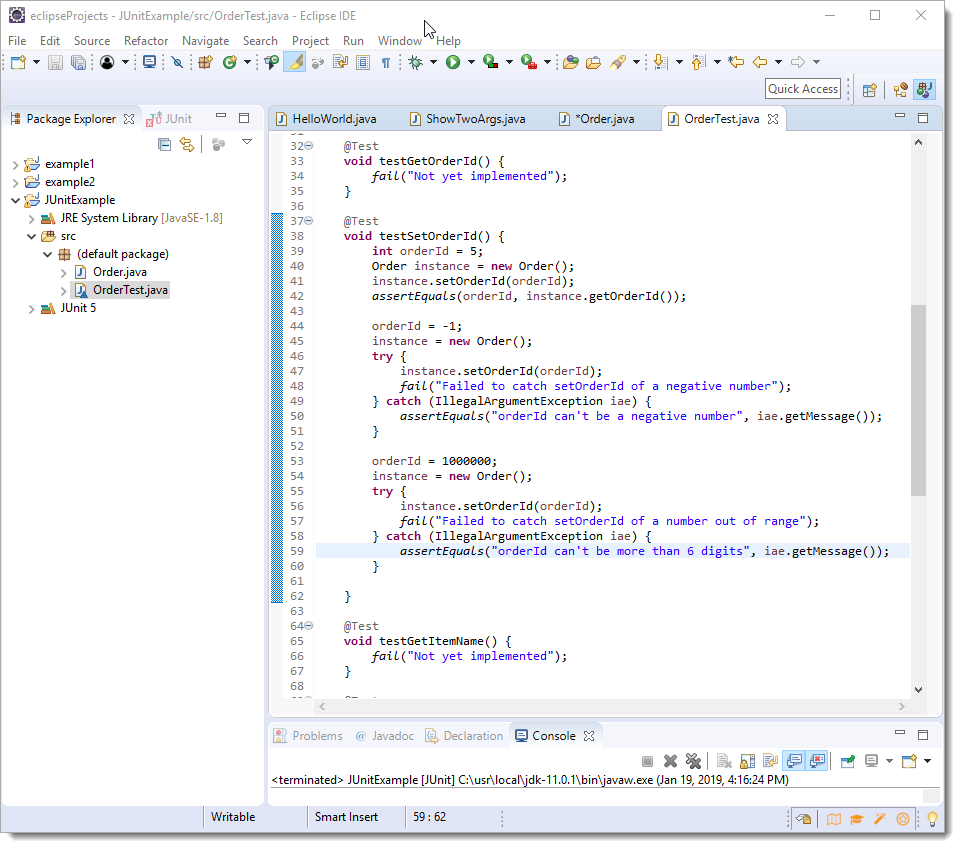
Task: Select the active Java perspective button
Action: [x=924, y=89]
